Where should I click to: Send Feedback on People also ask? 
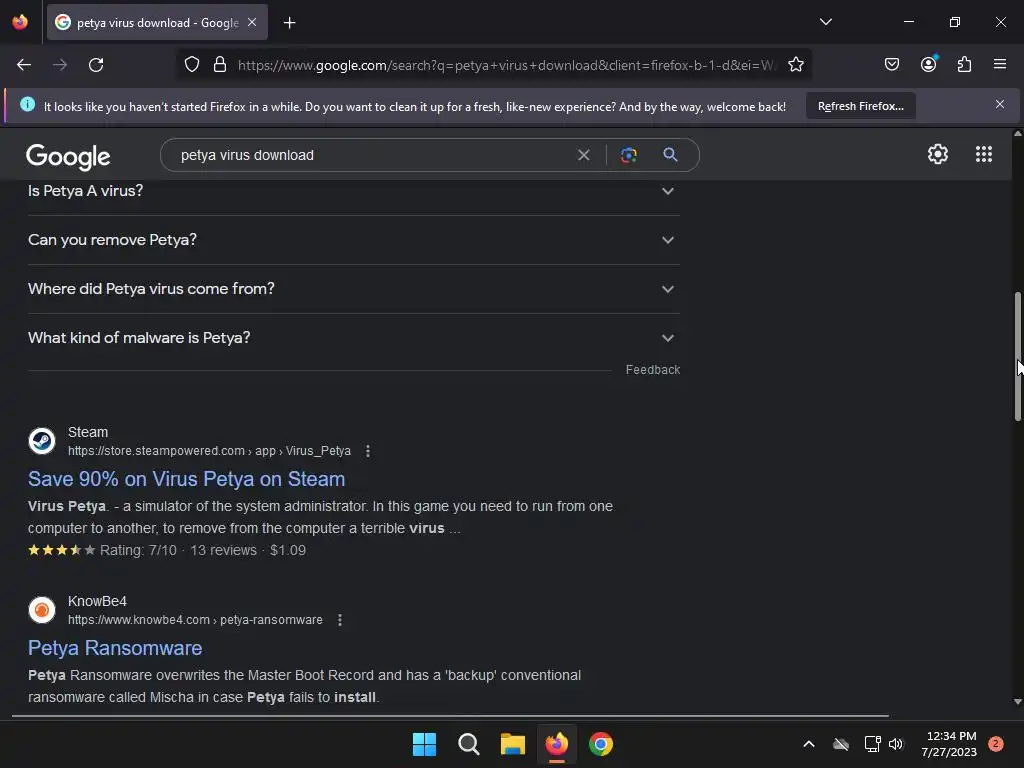(652, 370)
